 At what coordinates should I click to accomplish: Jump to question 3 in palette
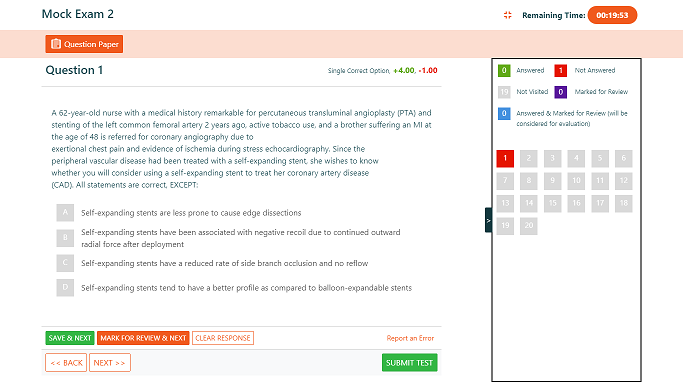coord(552,158)
